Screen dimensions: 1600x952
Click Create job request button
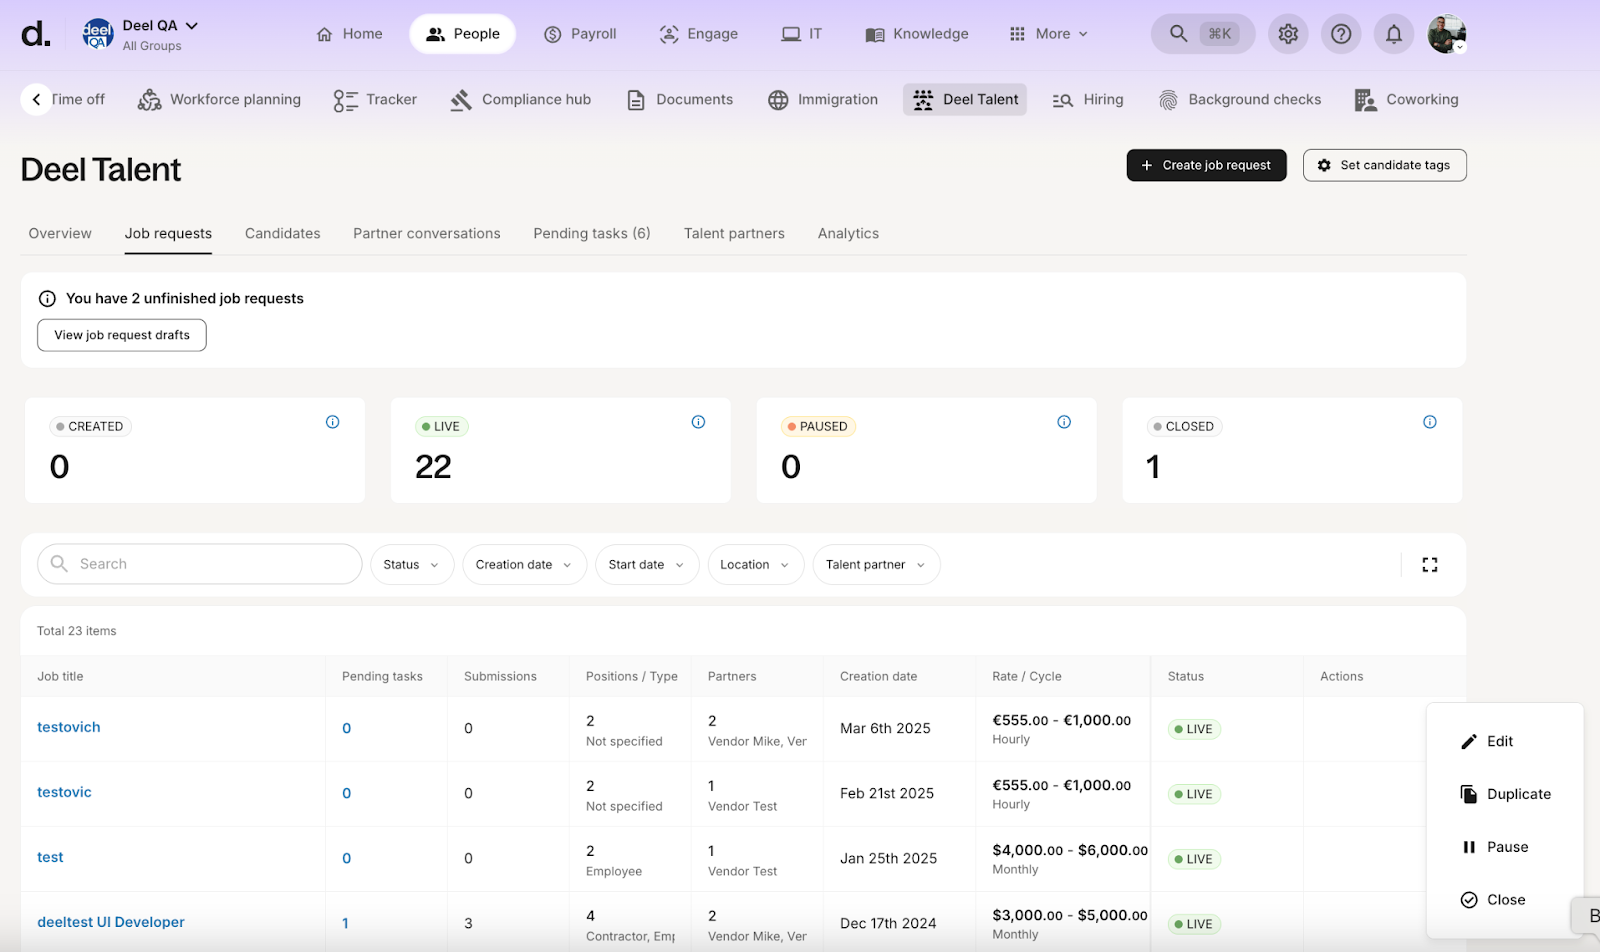click(x=1206, y=165)
